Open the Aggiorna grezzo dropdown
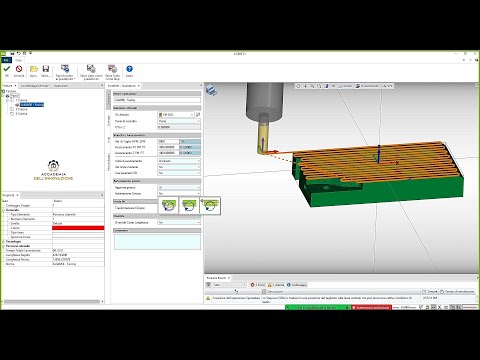480x360 pixels. tap(179, 188)
